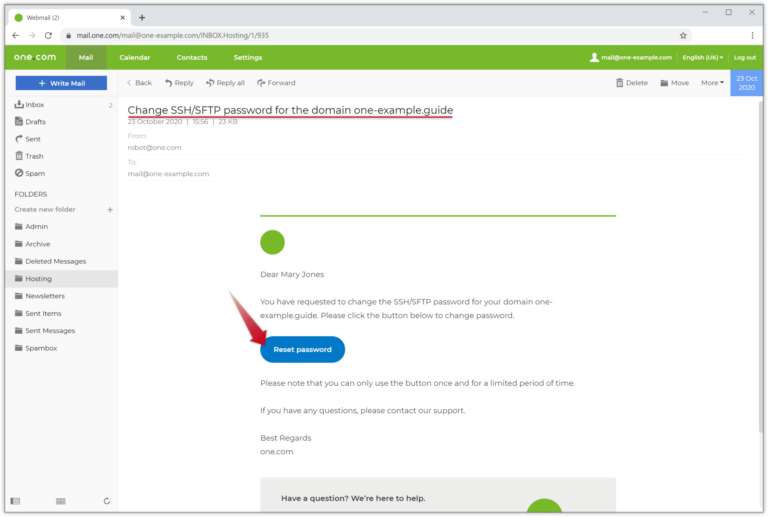Select the Sent Items folder

[61, 313]
